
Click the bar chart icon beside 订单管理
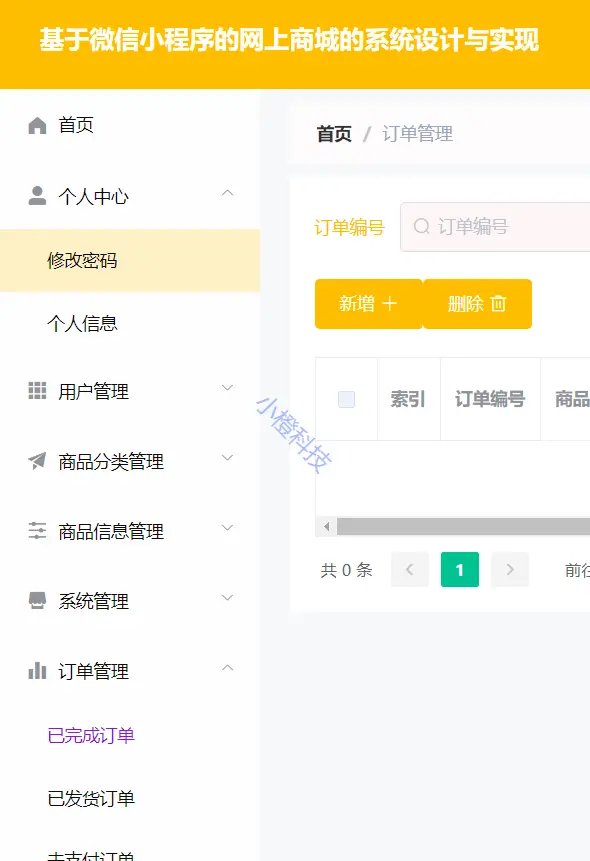tap(37, 670)
